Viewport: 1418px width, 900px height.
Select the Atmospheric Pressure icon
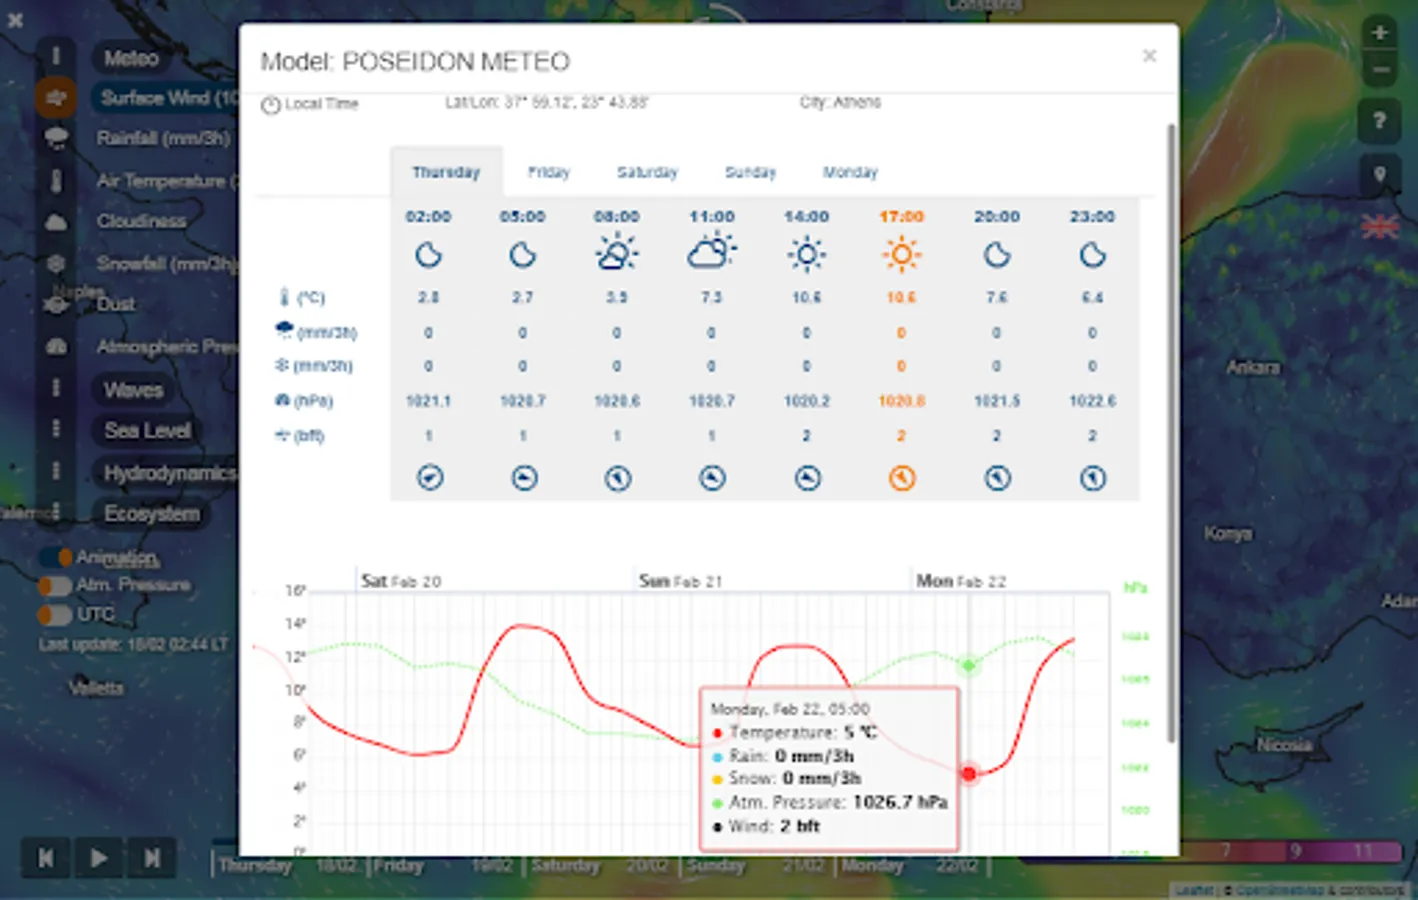pos(56,346)
